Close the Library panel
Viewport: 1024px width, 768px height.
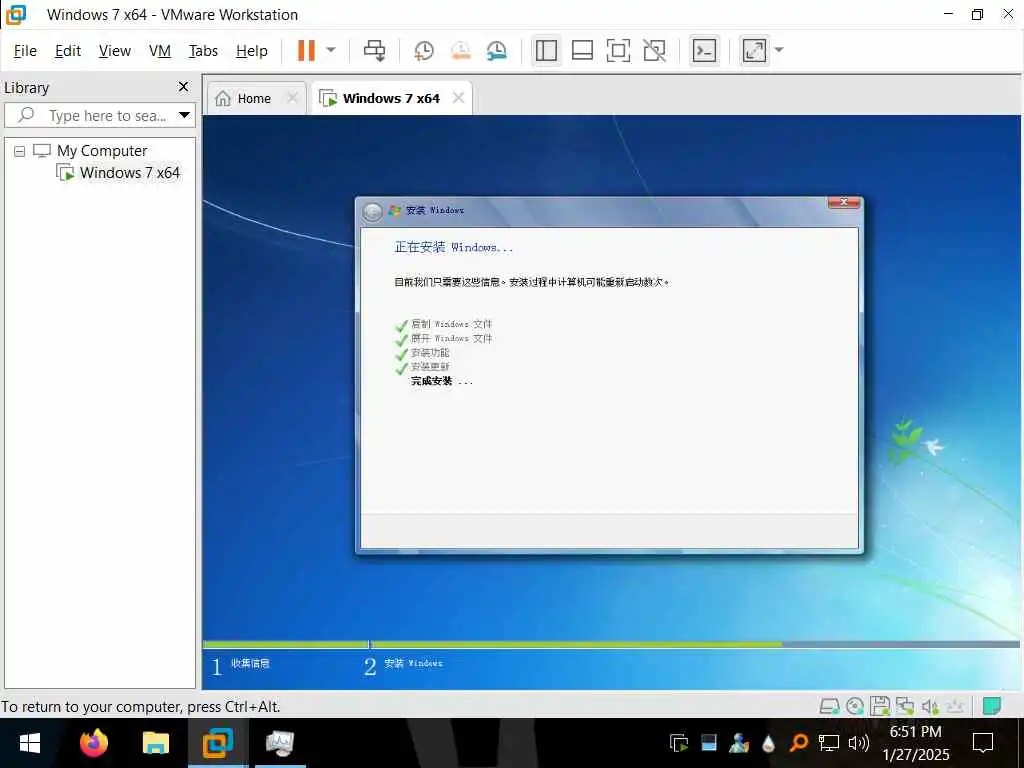point(184,87)
